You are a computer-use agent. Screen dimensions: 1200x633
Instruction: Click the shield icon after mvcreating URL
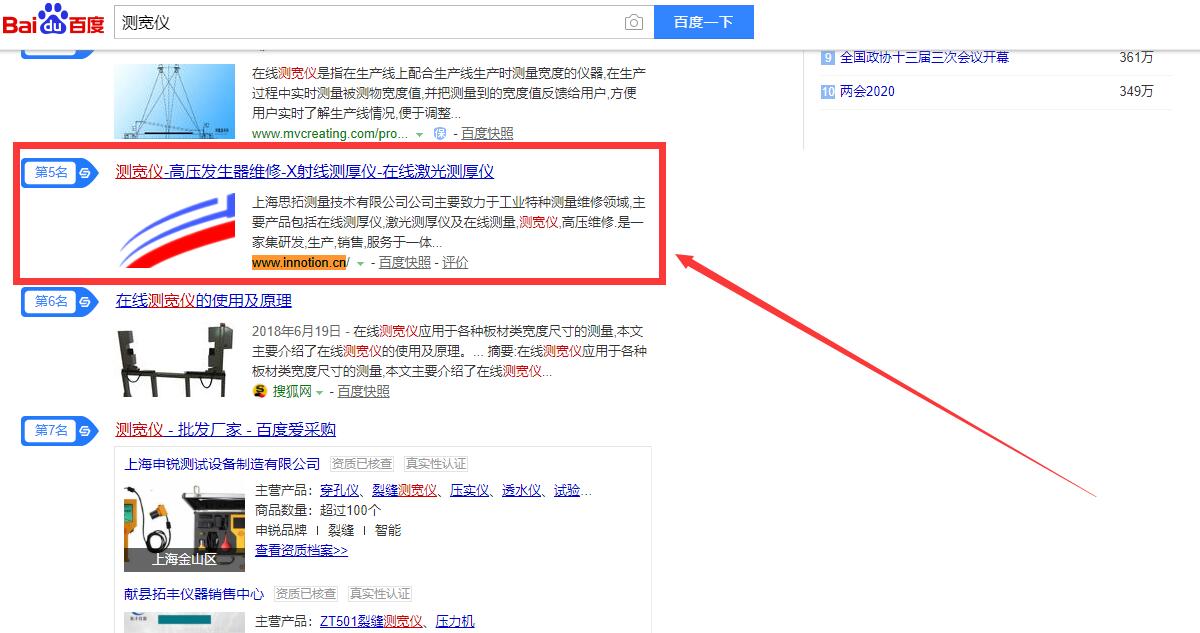[x=439, y=133]
